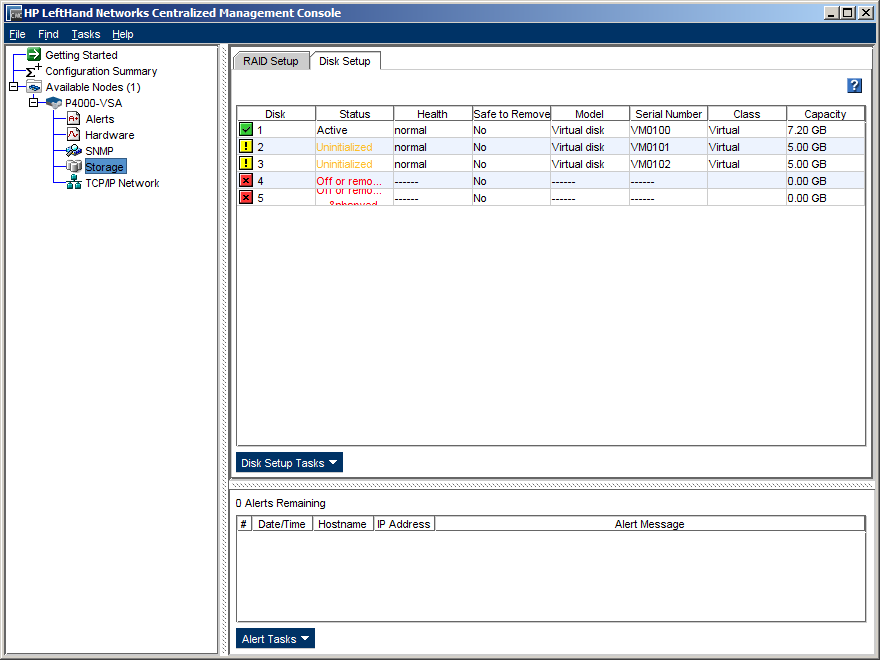This screenshot has width=880, height=660.
Task: Select the Hardware icon in tree
Action: [74, 135]
